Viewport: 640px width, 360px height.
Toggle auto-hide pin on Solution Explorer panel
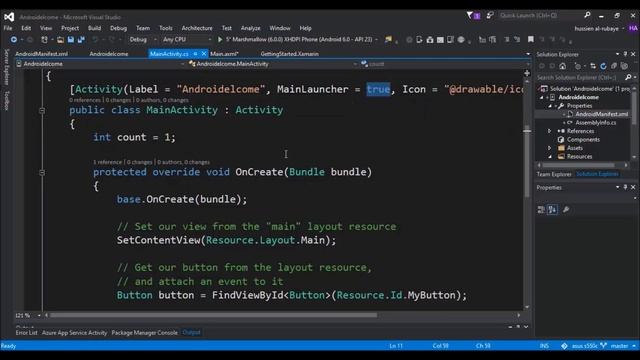[x=625, y=54]
